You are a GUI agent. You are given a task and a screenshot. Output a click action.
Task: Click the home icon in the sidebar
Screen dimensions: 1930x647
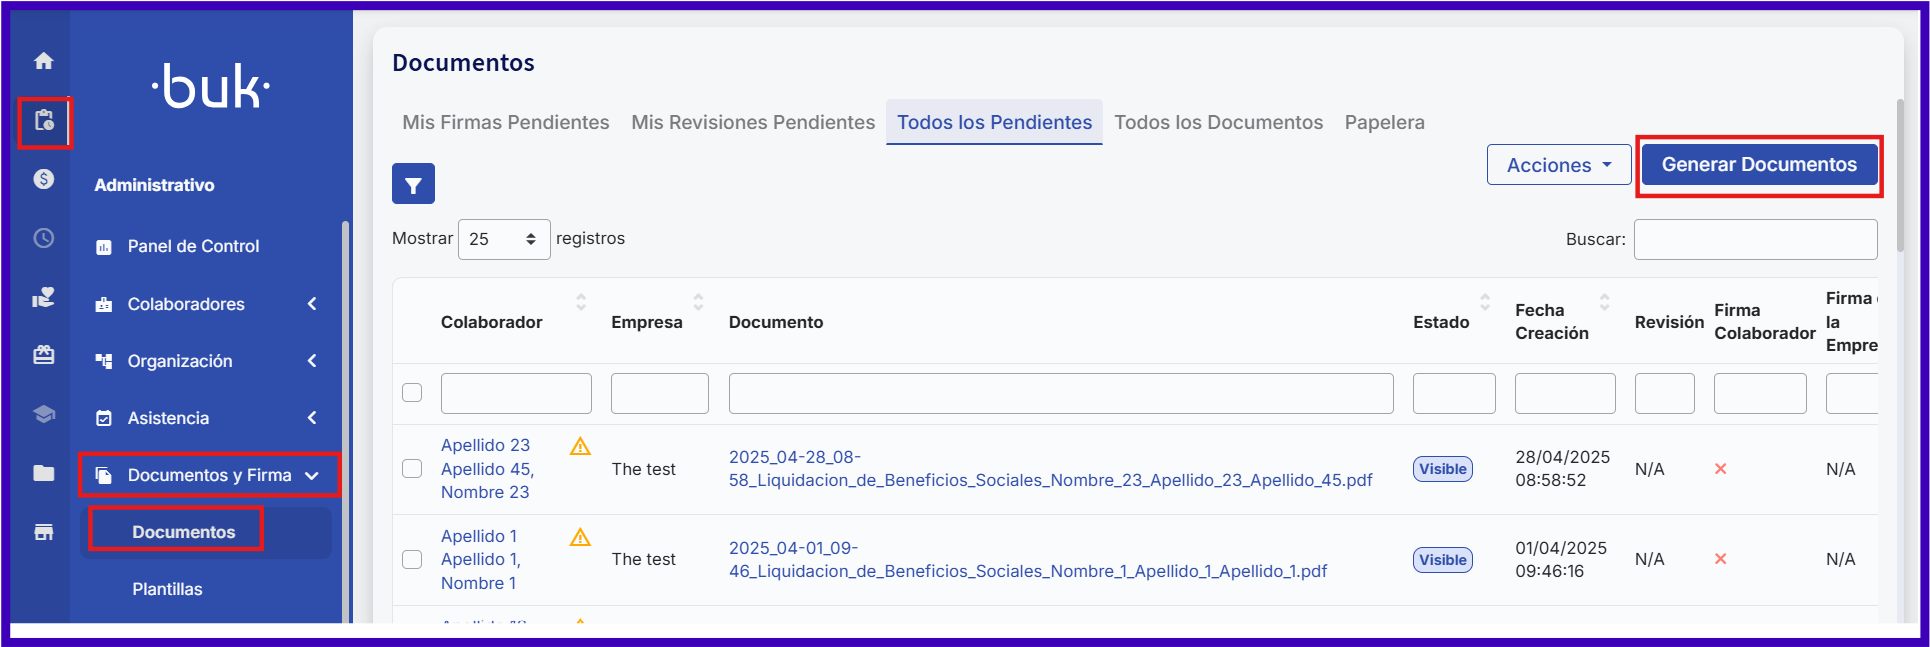pyautogui.click(x=44, y=61)
